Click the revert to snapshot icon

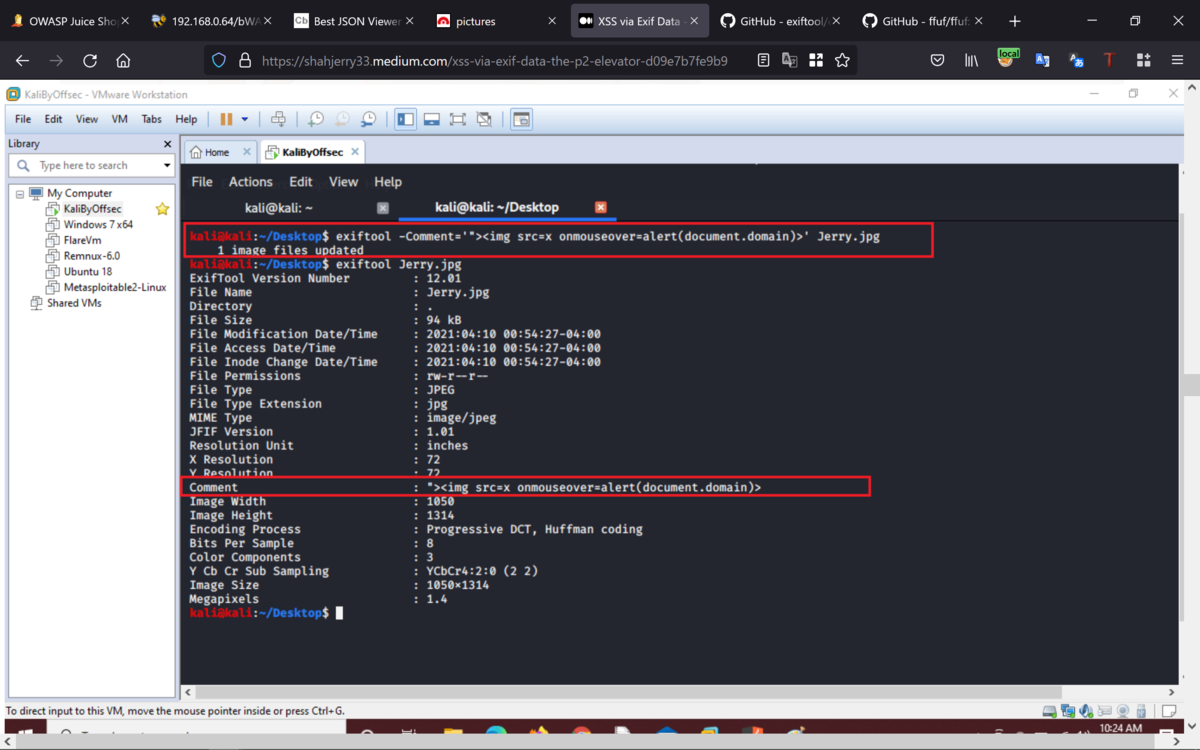(x=342, y=119)
